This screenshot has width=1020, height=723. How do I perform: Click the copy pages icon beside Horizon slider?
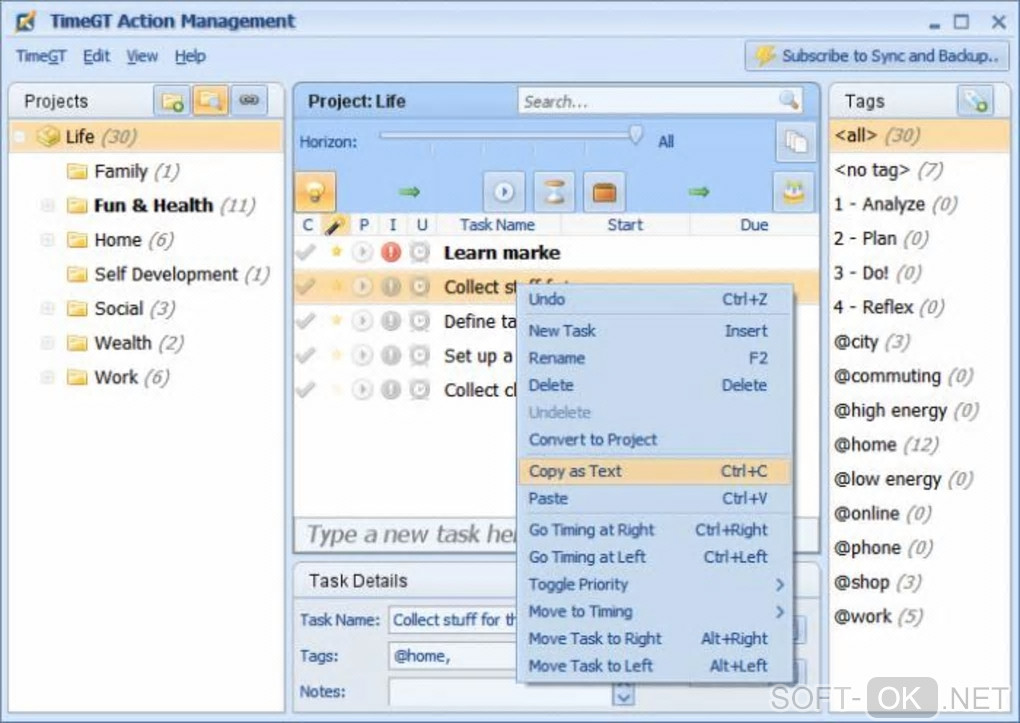pyautogui.click(x=796, y=141)
